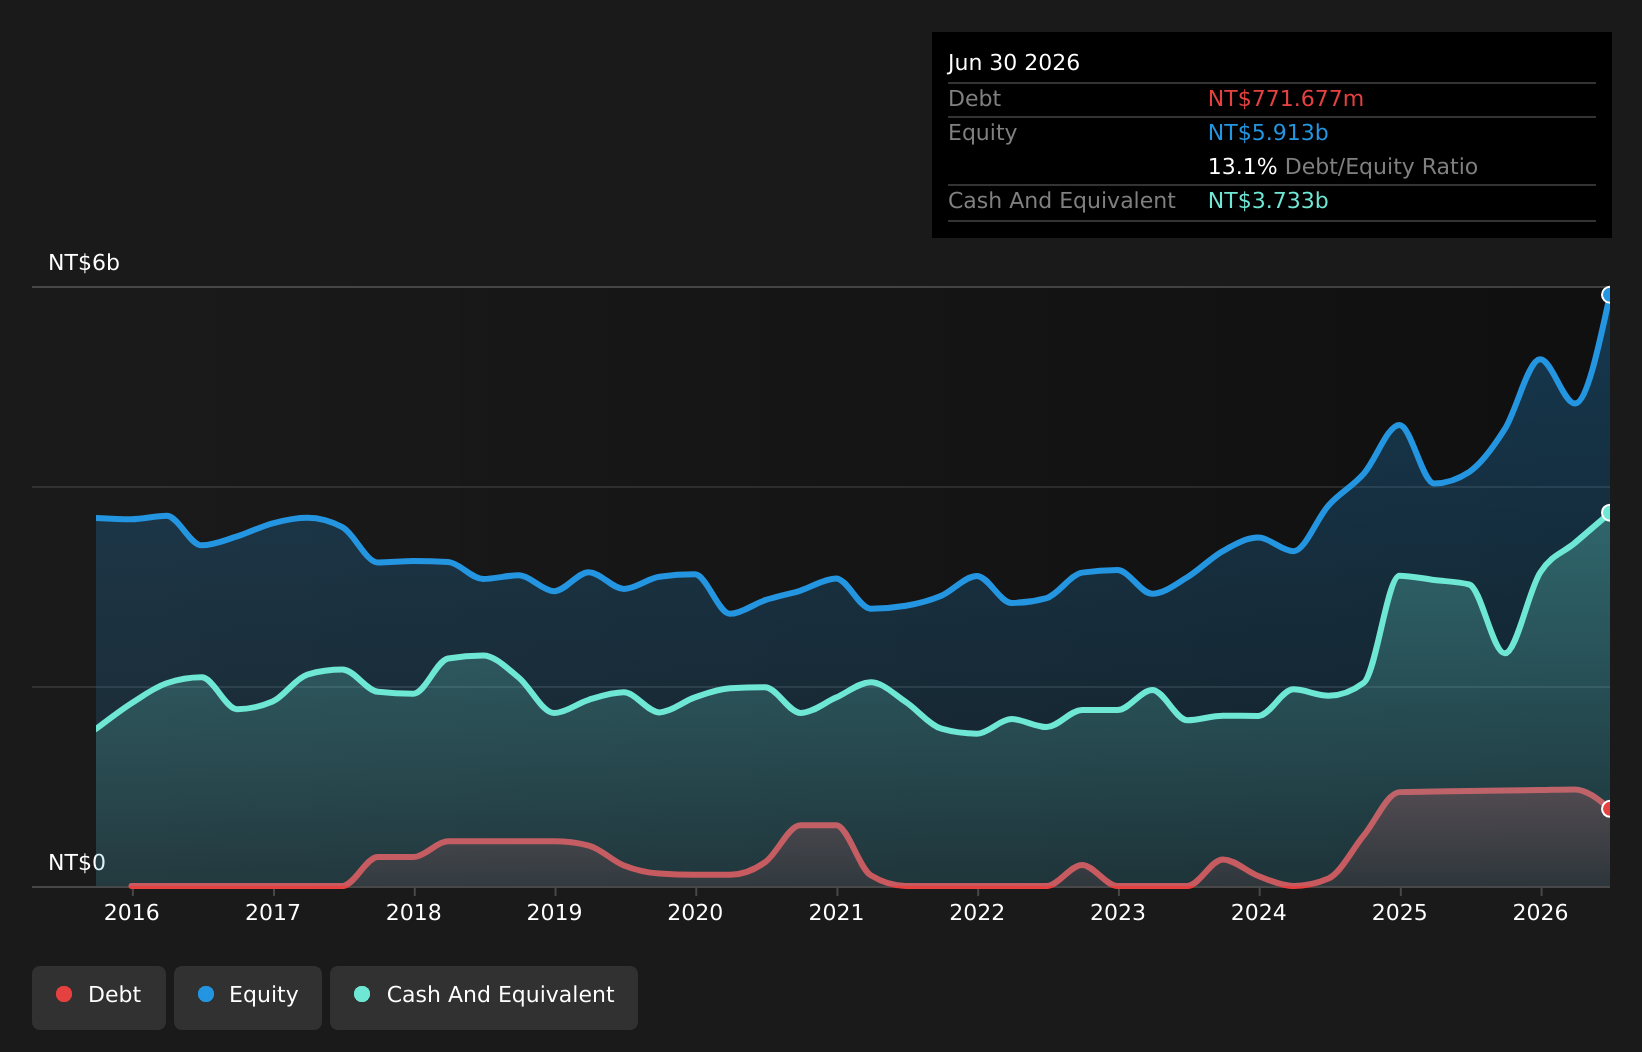Toggle the Cash And Equivalent series in the legend
Image resolution: width=1642 pixels, height=1052 pixels.
coord(484,997)
